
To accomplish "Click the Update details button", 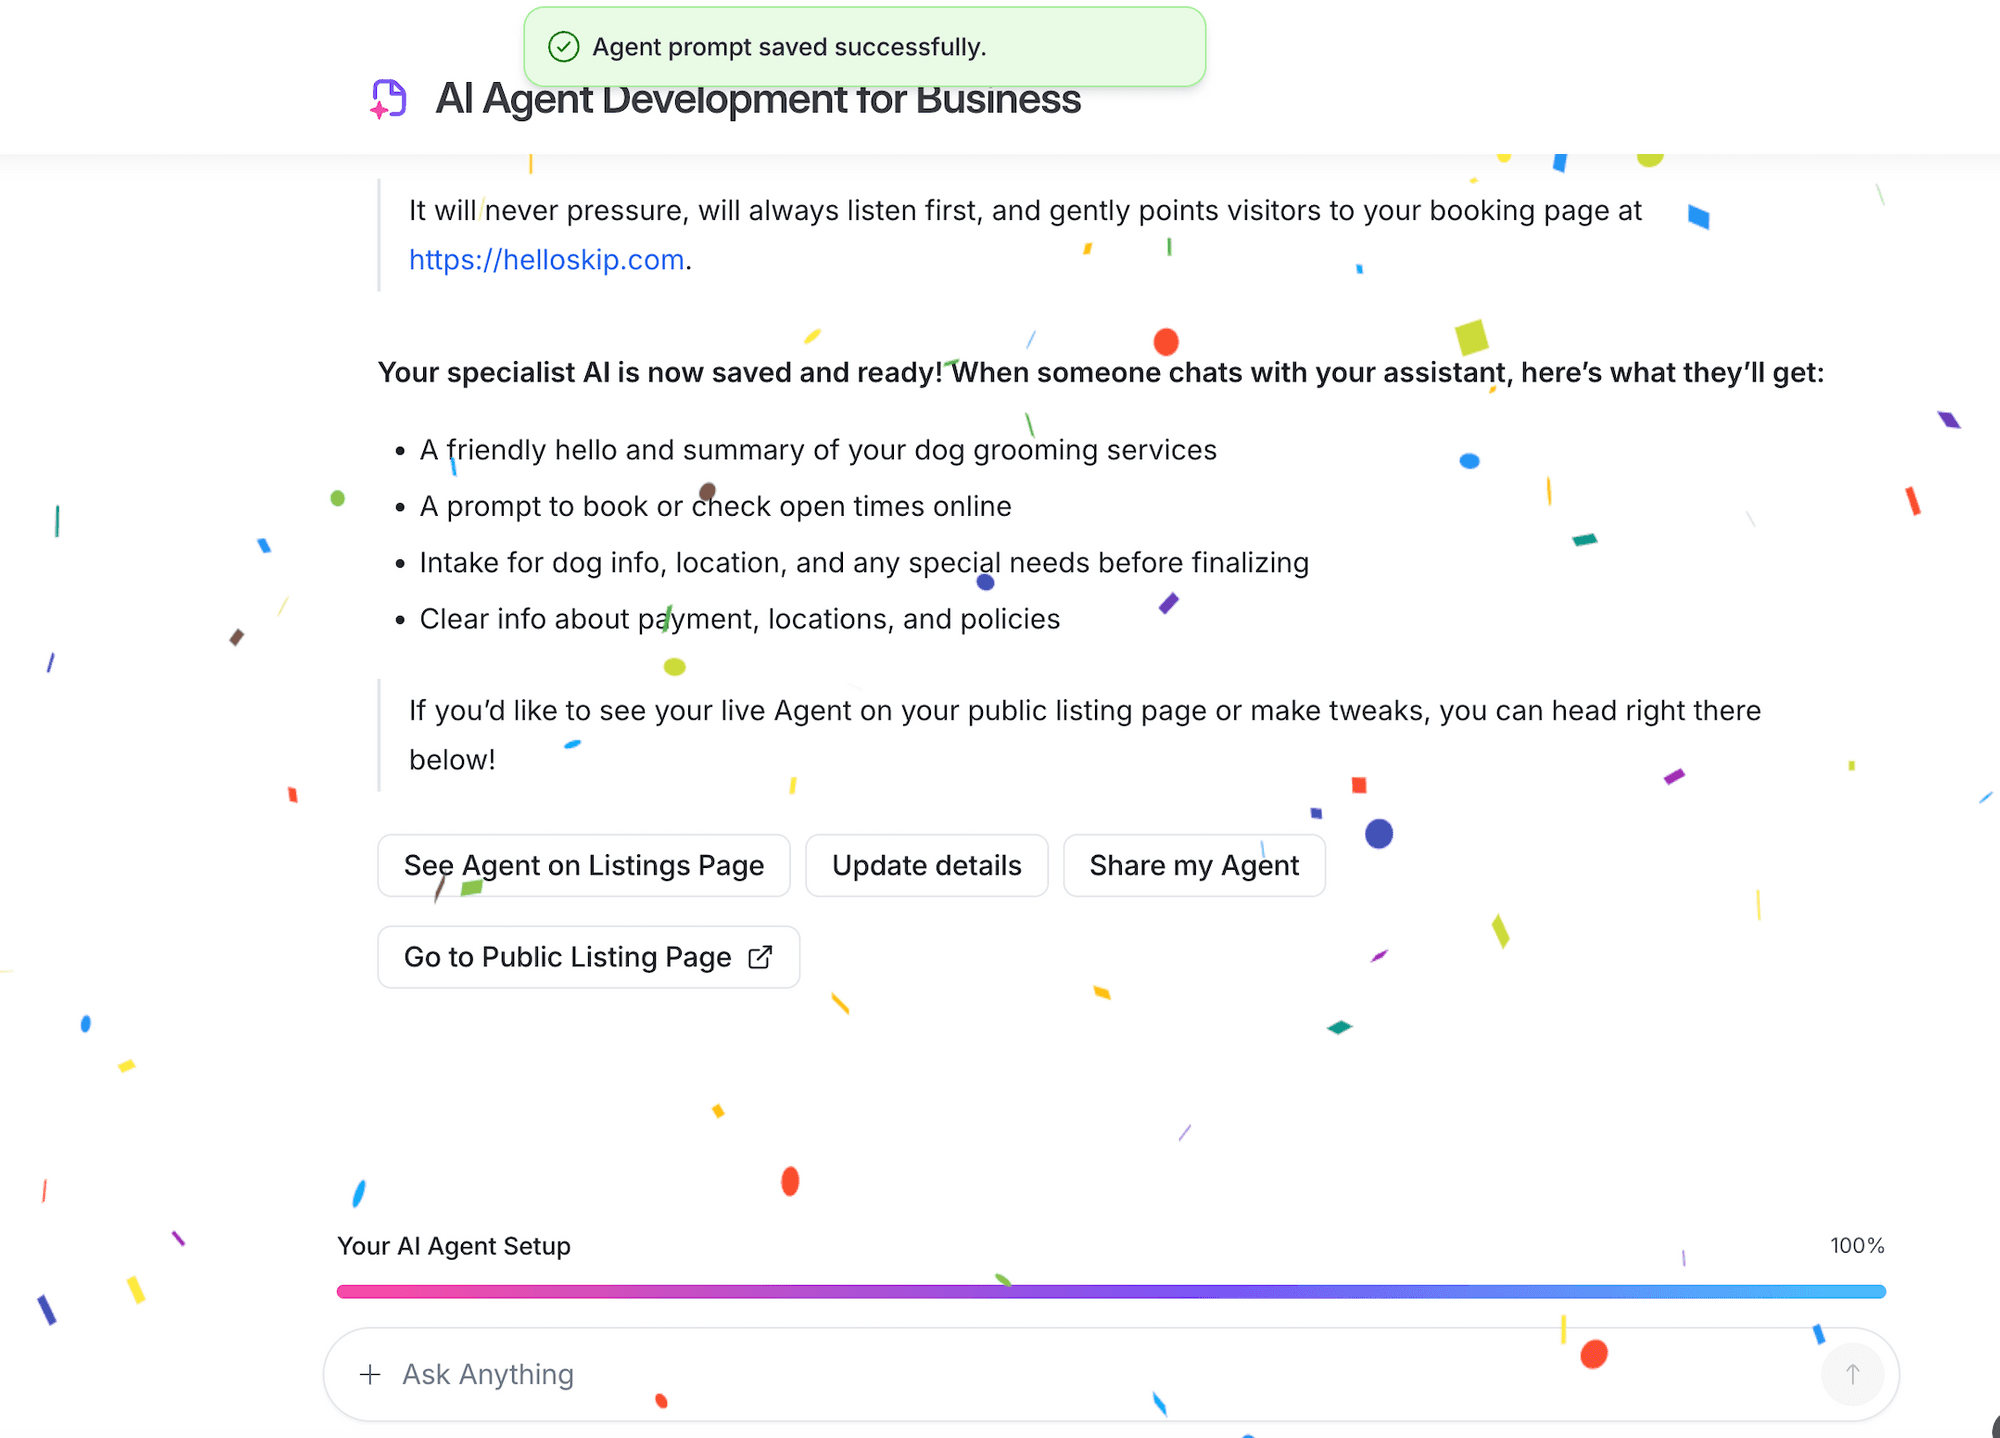I will (926, 865).
